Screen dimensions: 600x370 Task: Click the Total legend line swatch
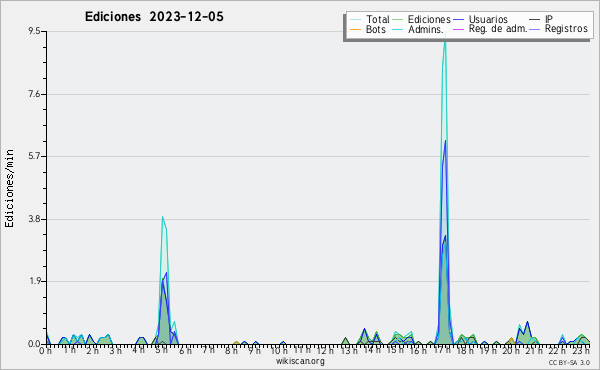355,20
